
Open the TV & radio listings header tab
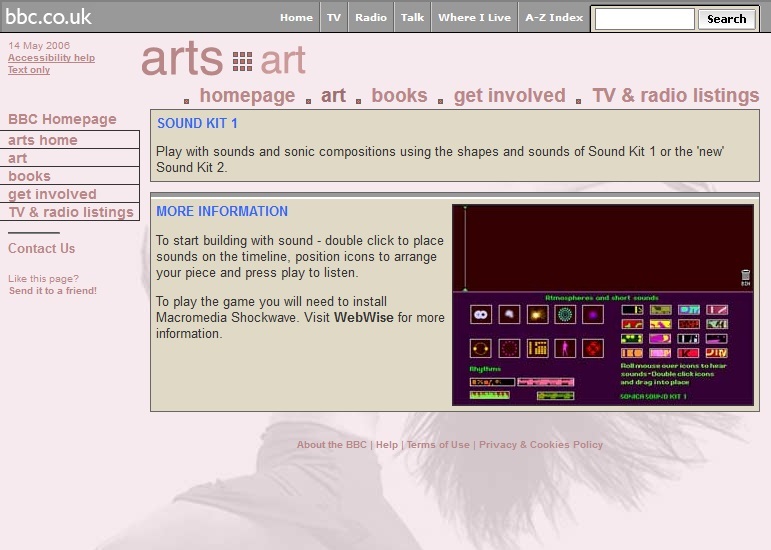(x=675, y=96)
